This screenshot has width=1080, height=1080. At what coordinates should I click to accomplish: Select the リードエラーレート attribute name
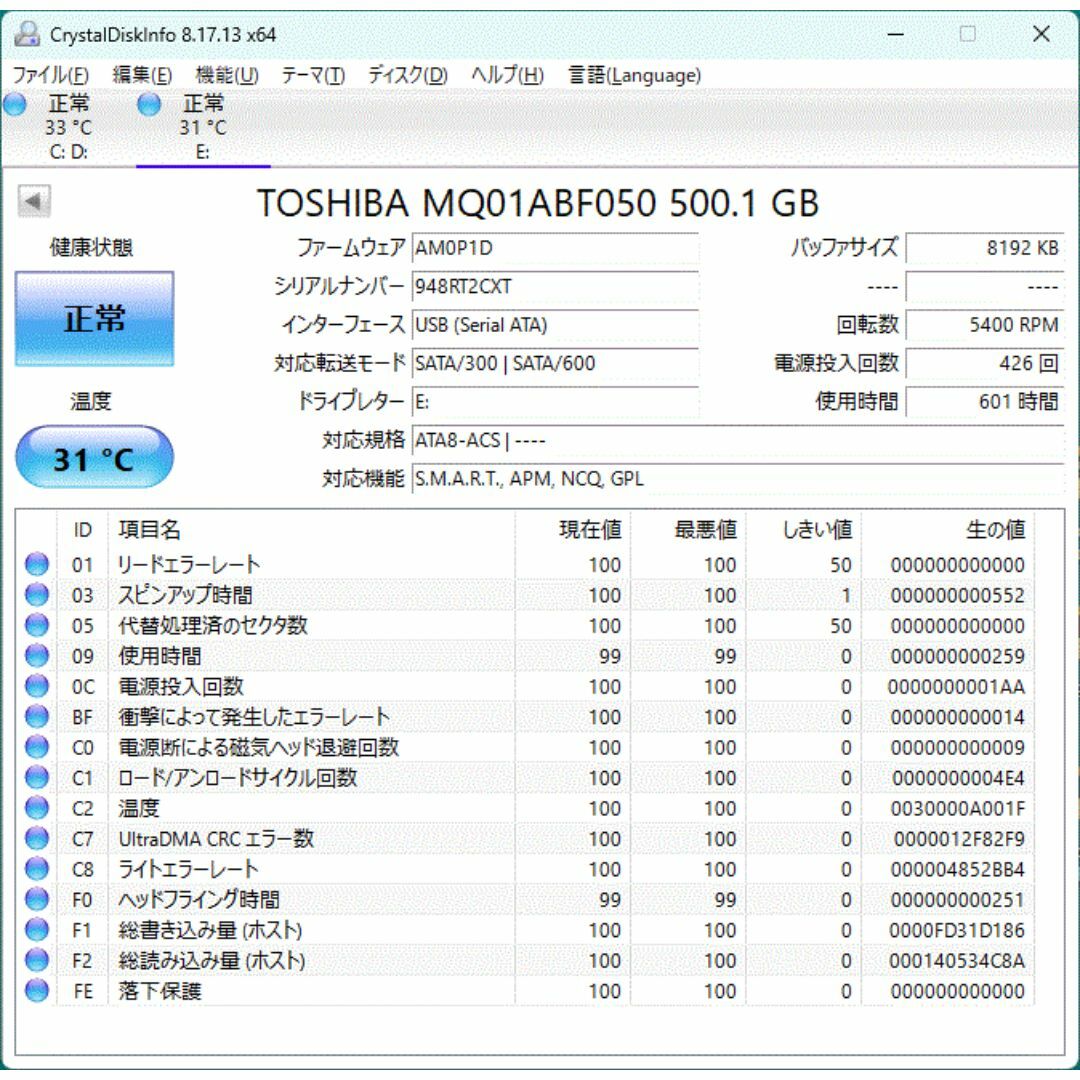pos(189,564)
